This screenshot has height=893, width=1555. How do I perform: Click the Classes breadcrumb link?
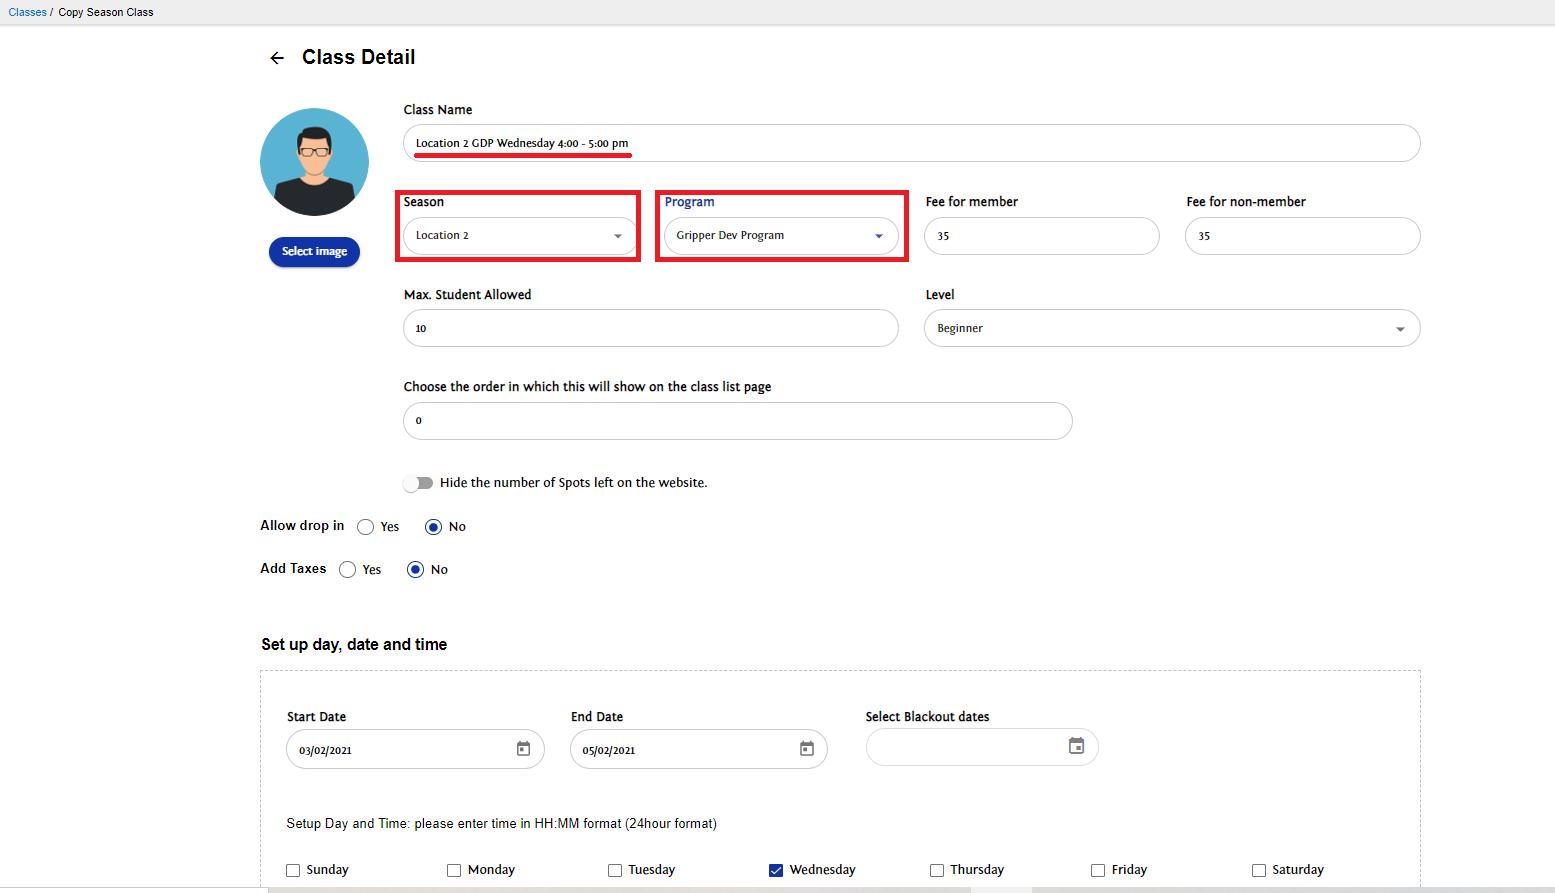click(27, 12)
